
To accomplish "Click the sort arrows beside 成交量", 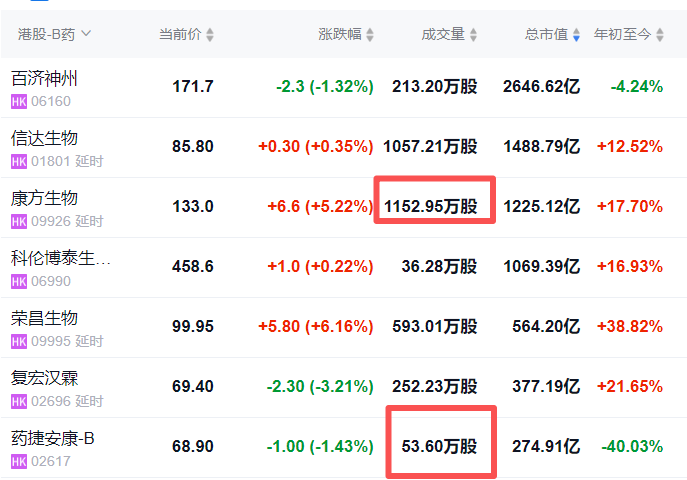I will click(474, 35).
